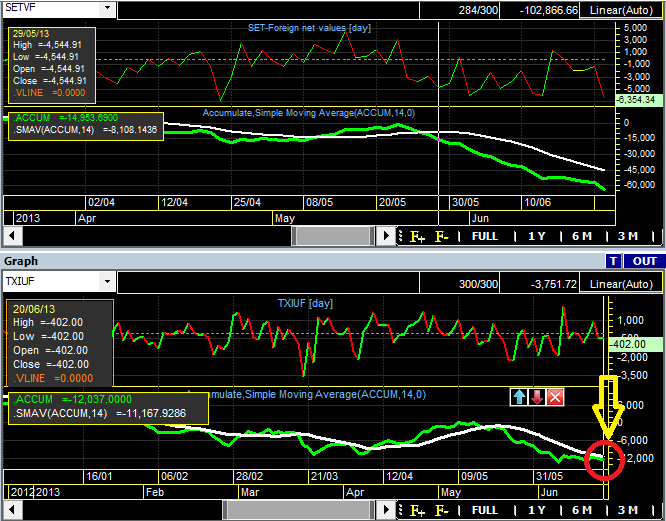
Task: Click the T icon in the Graph header
Action: [614, 261]
